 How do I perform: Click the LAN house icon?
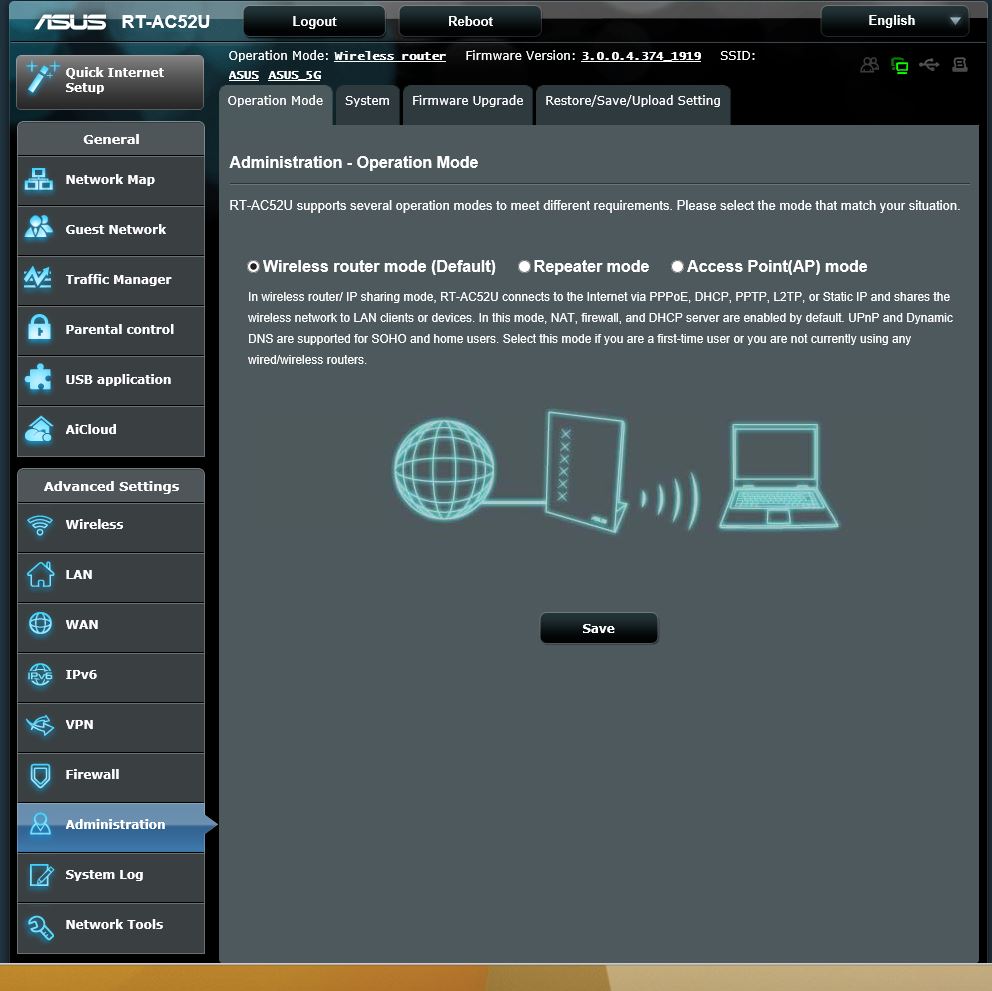tap(40, 574)
